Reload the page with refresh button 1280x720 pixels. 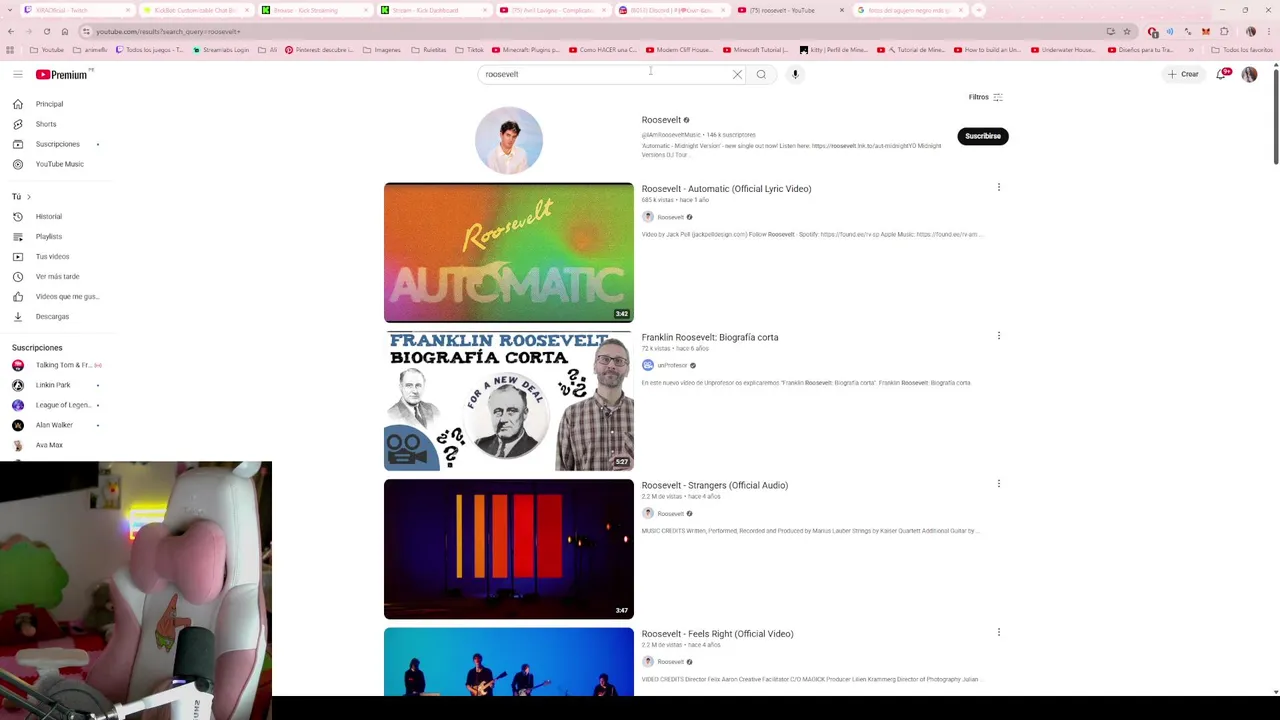(x=46, y=31)
